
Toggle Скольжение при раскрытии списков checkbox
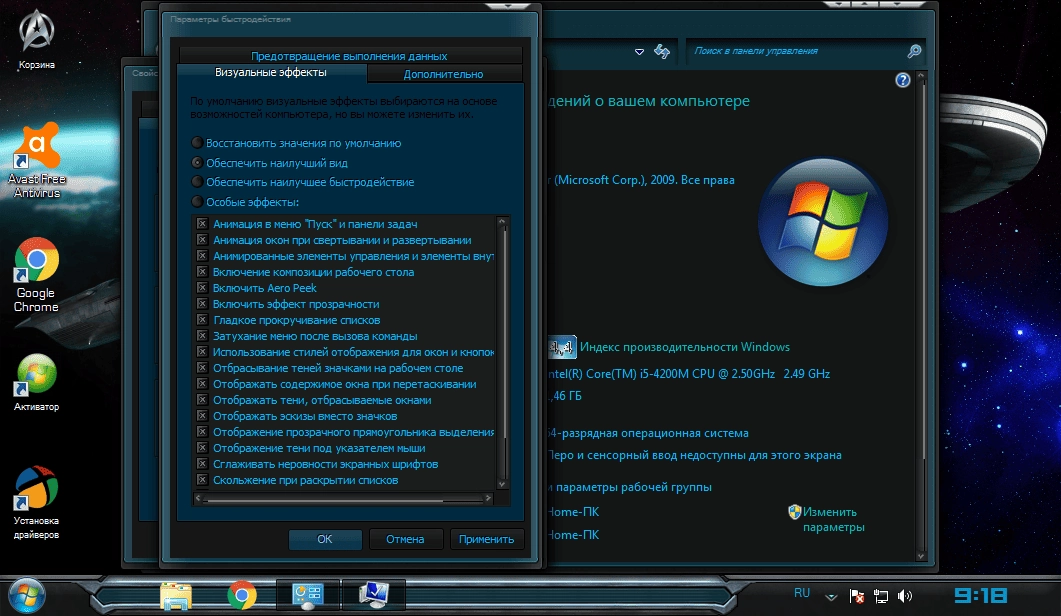click(x=202, y=480)
